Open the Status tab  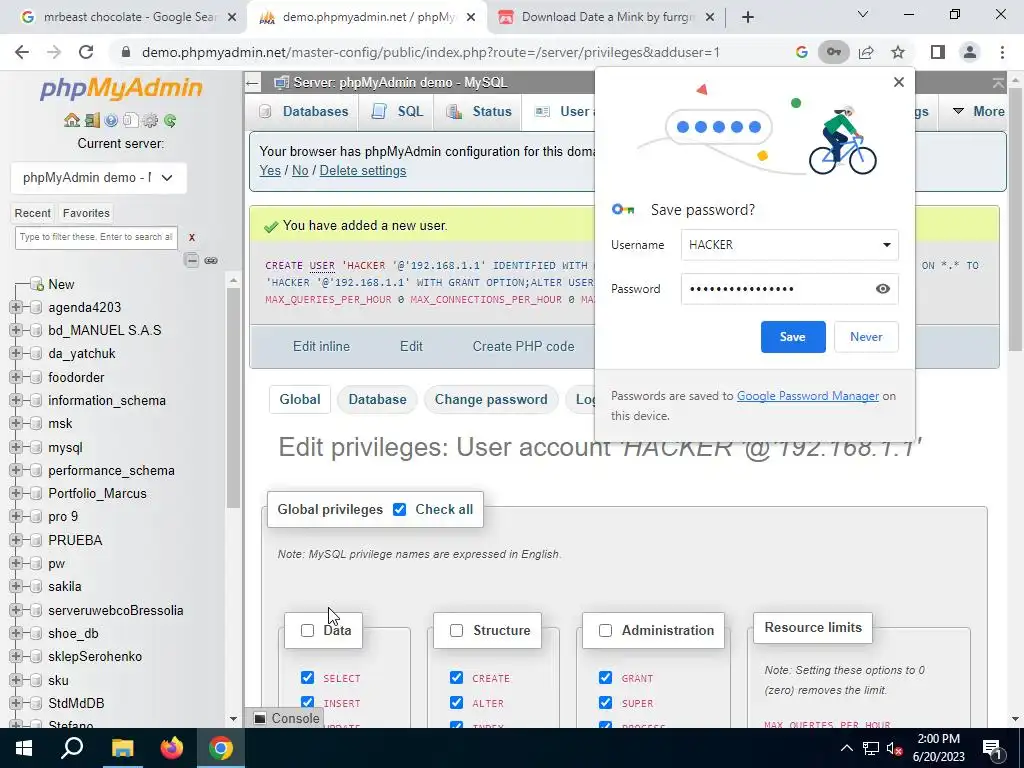pyautogui.click(x=479, y=111)
